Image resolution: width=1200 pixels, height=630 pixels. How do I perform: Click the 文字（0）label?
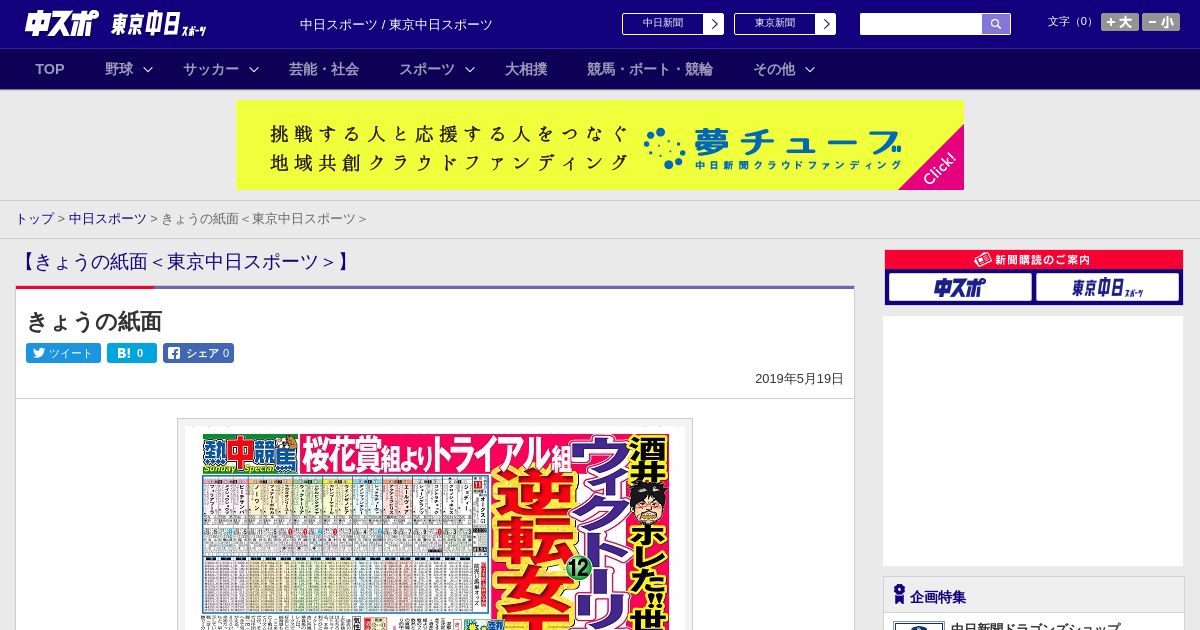tap(1072, 21)
